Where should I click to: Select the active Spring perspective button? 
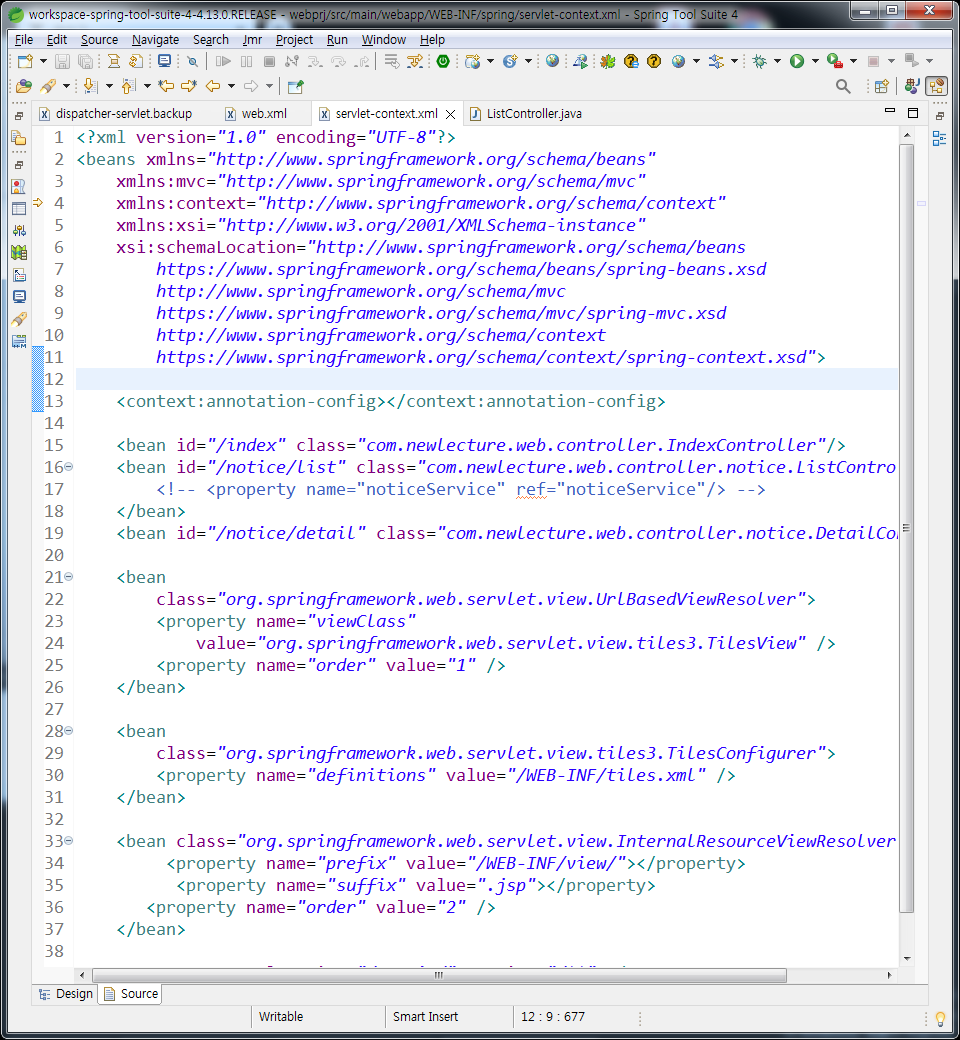[x=937, y=86]
